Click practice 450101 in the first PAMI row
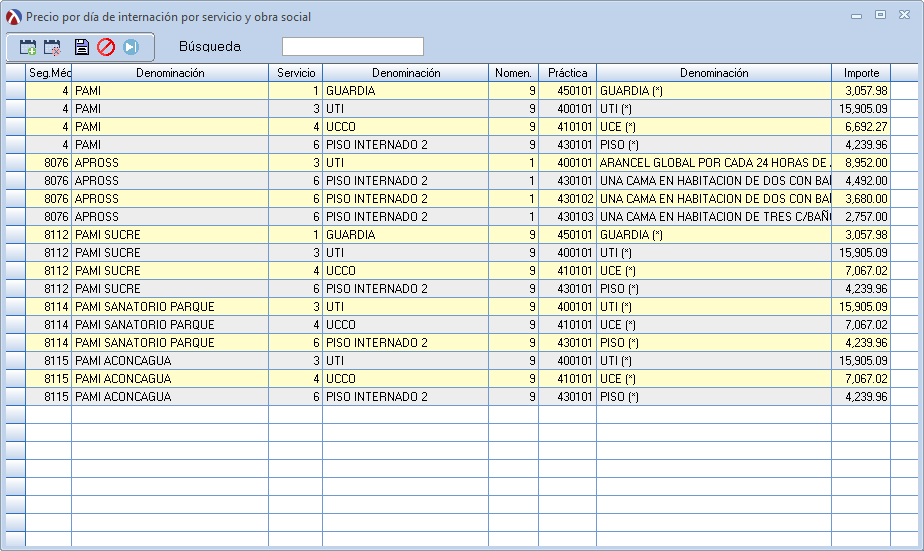 coord(567,91)
